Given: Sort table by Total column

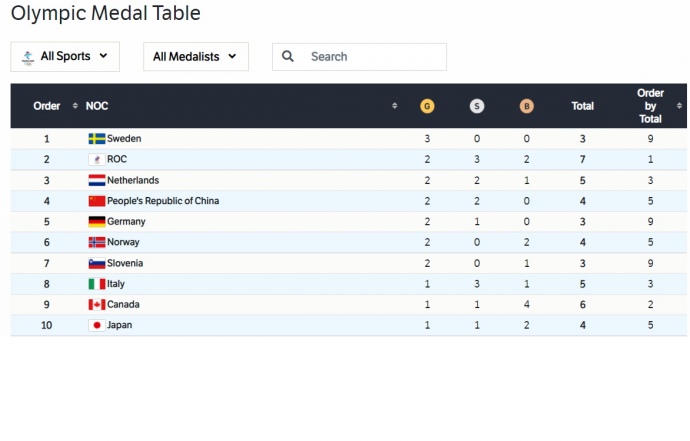Looking at the screenshot, I should pyautogui.click(x=582, y=106).
